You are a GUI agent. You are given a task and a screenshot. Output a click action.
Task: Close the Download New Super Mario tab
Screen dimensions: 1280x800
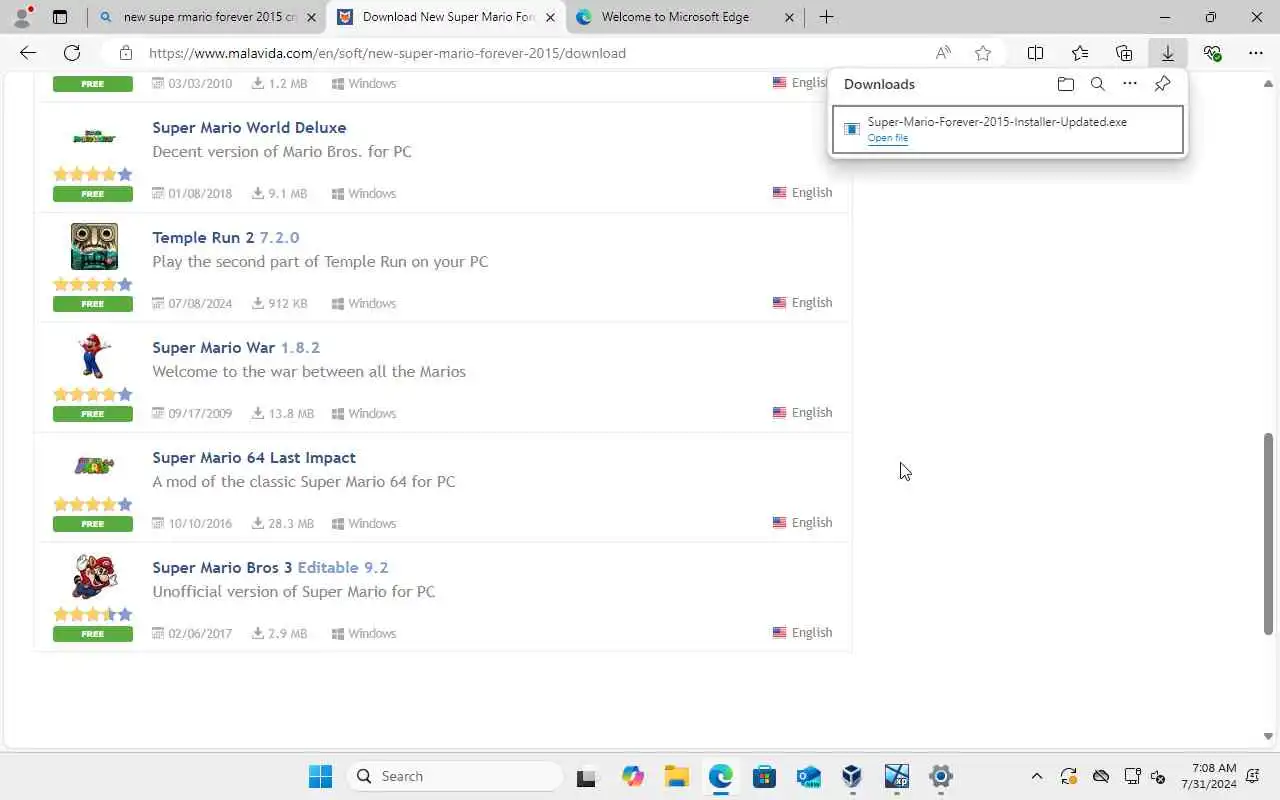click(x=550, y=17)
